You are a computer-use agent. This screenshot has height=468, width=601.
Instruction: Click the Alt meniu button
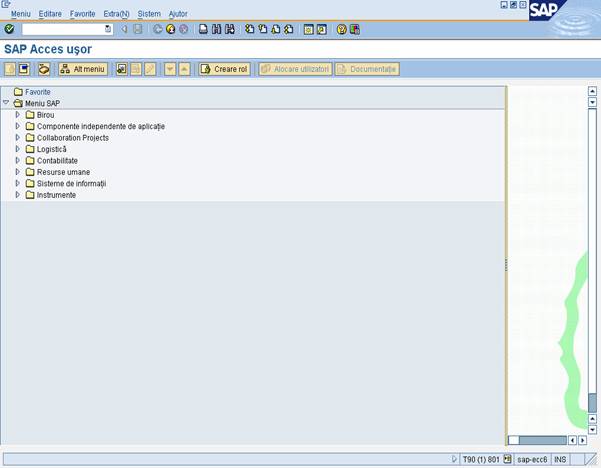[83, 69]
